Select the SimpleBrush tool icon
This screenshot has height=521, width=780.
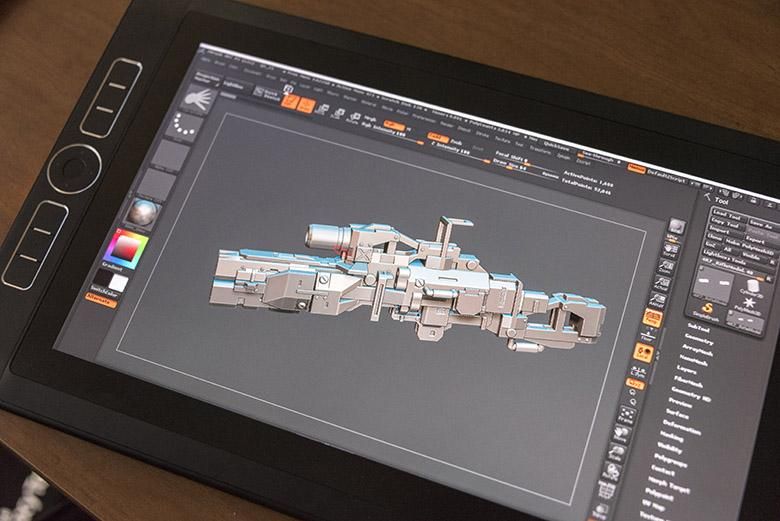coord(706,312)
